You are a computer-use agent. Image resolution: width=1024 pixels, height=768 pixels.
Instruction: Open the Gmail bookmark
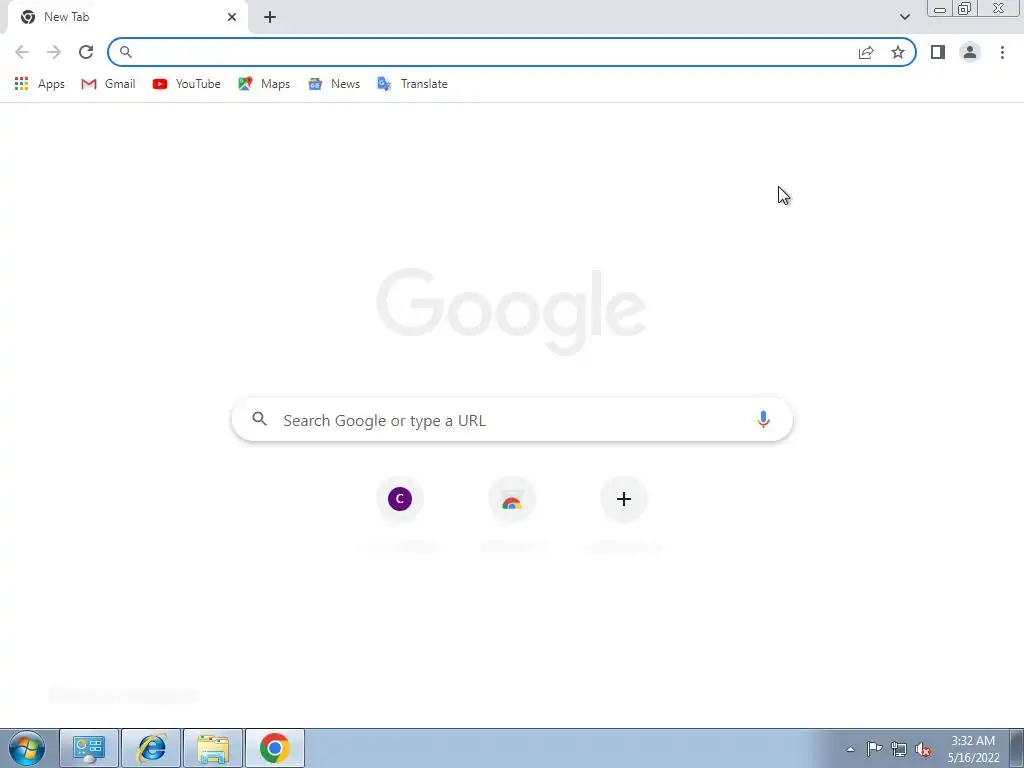click(108, 84)
